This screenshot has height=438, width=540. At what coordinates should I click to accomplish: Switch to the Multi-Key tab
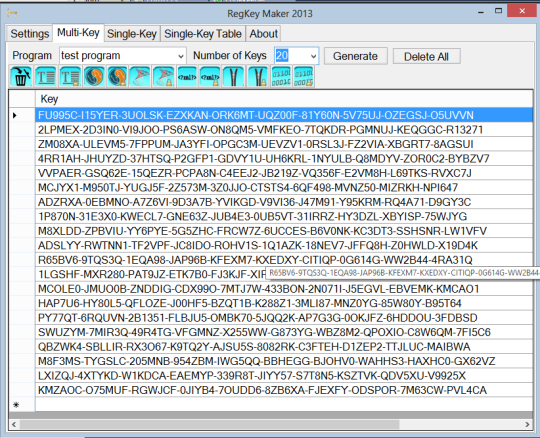78,33
